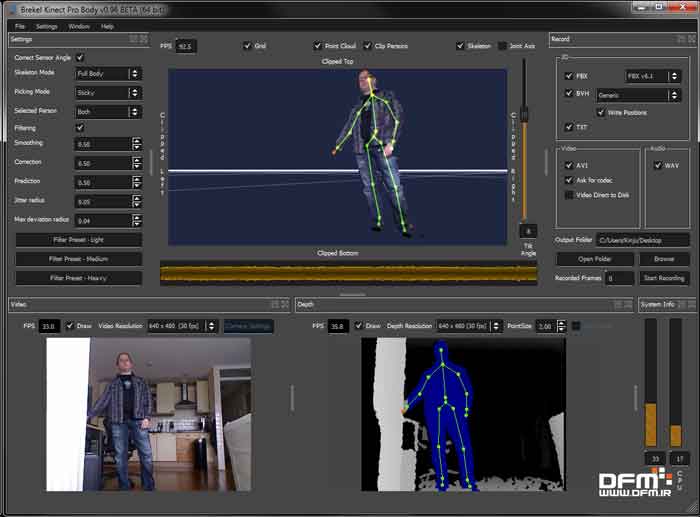Open the FBX version dropdown
Screen dimensions: 700x517
pos(653,76)
